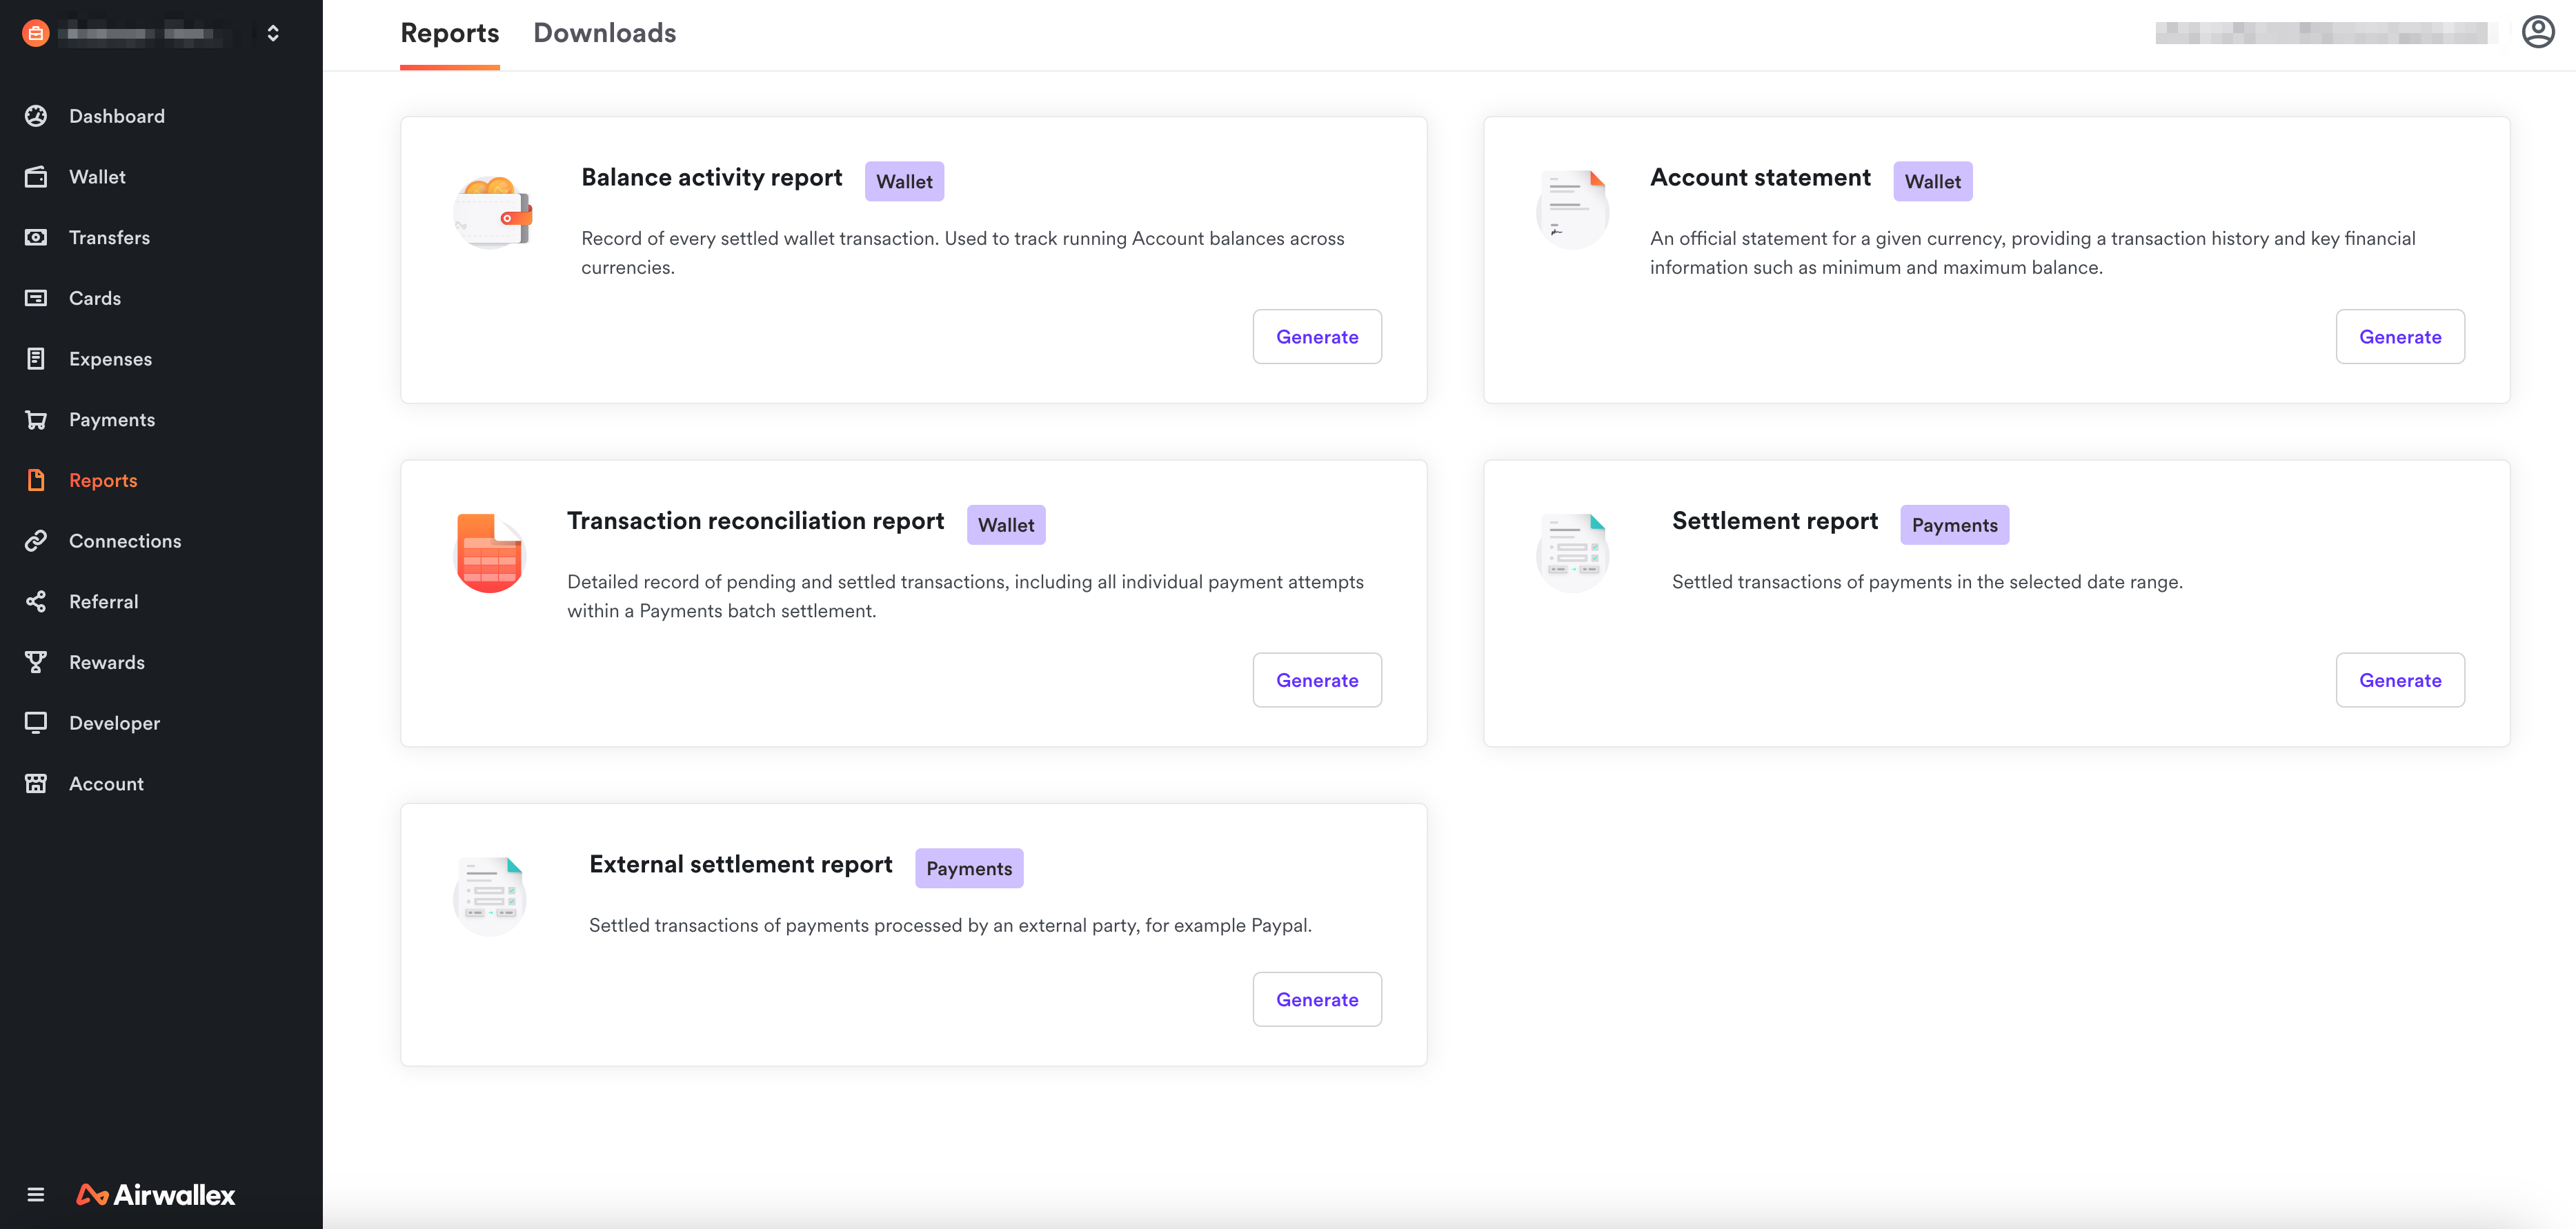
Task: Click Wallet tag on Account statement
Action: point(1932,181)
